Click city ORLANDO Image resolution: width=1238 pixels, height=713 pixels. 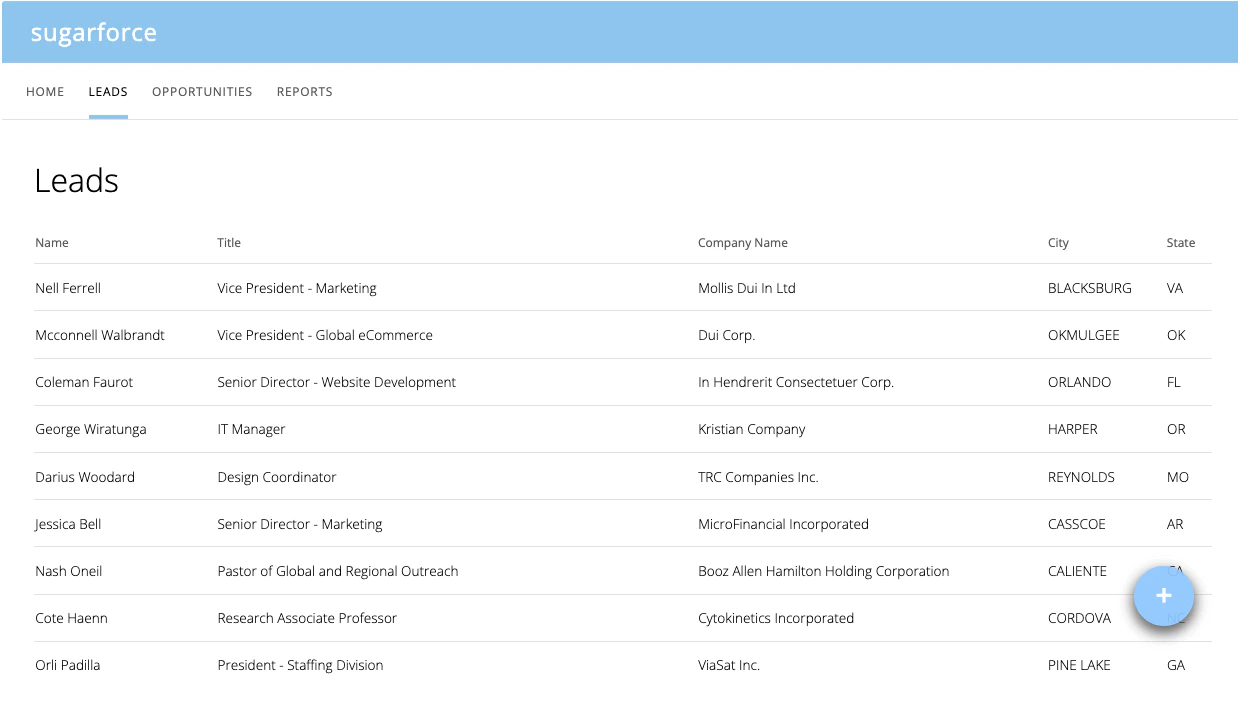[x=1080, y=382]
